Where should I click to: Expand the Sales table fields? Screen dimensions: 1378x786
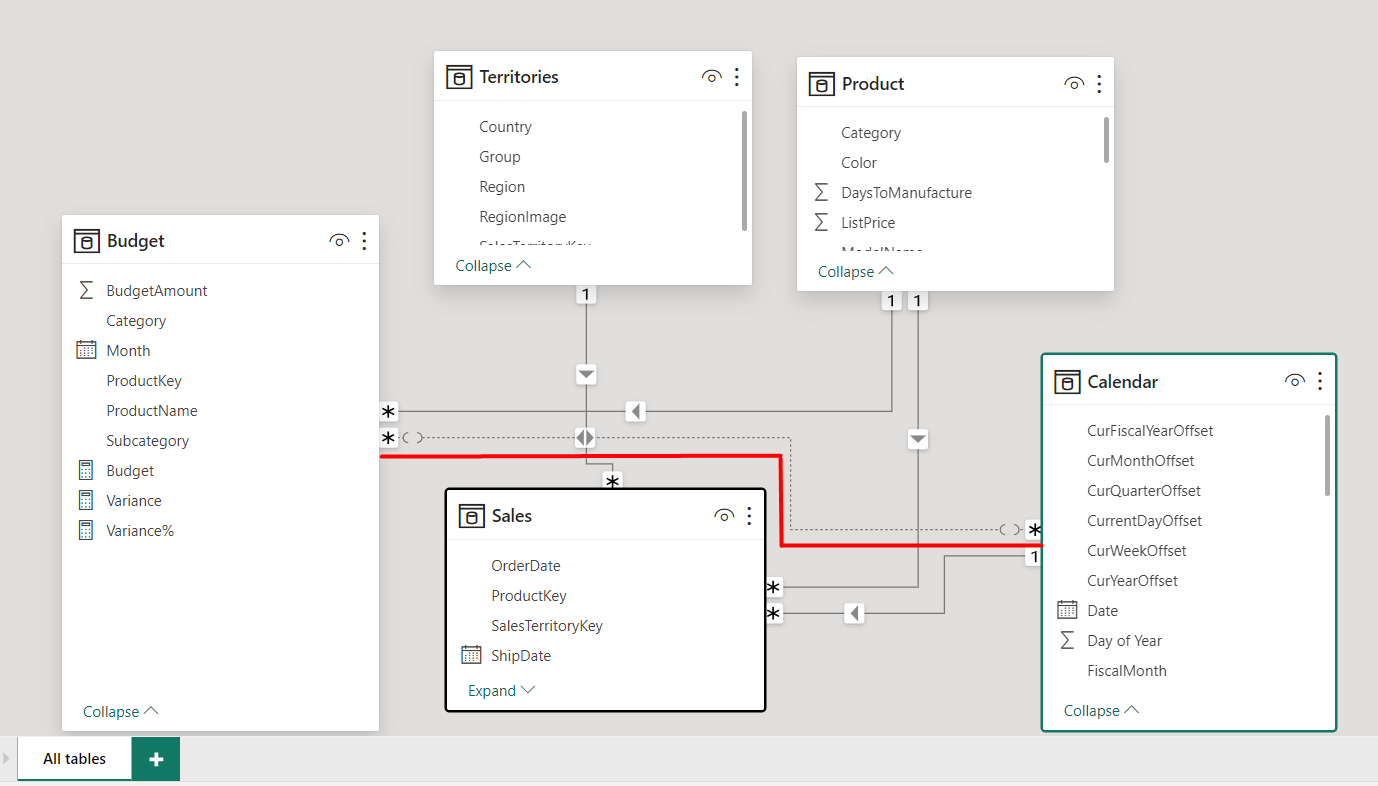coord(500,690)
